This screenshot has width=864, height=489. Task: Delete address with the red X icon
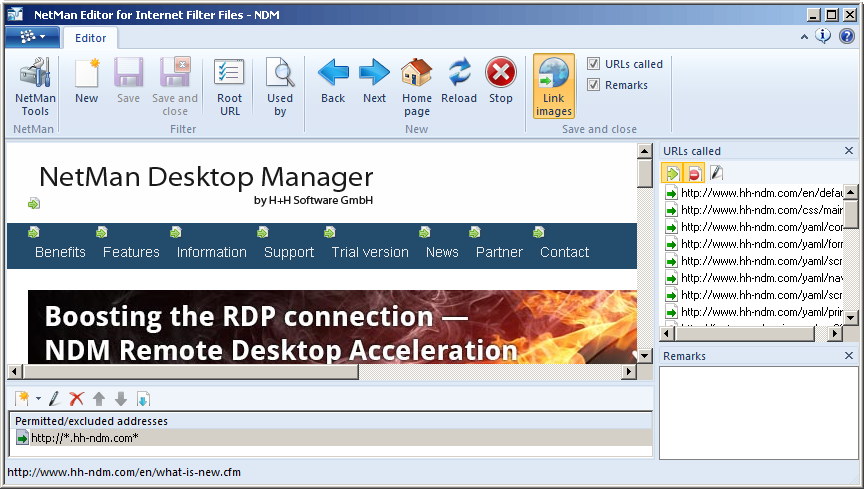point(76,399)
